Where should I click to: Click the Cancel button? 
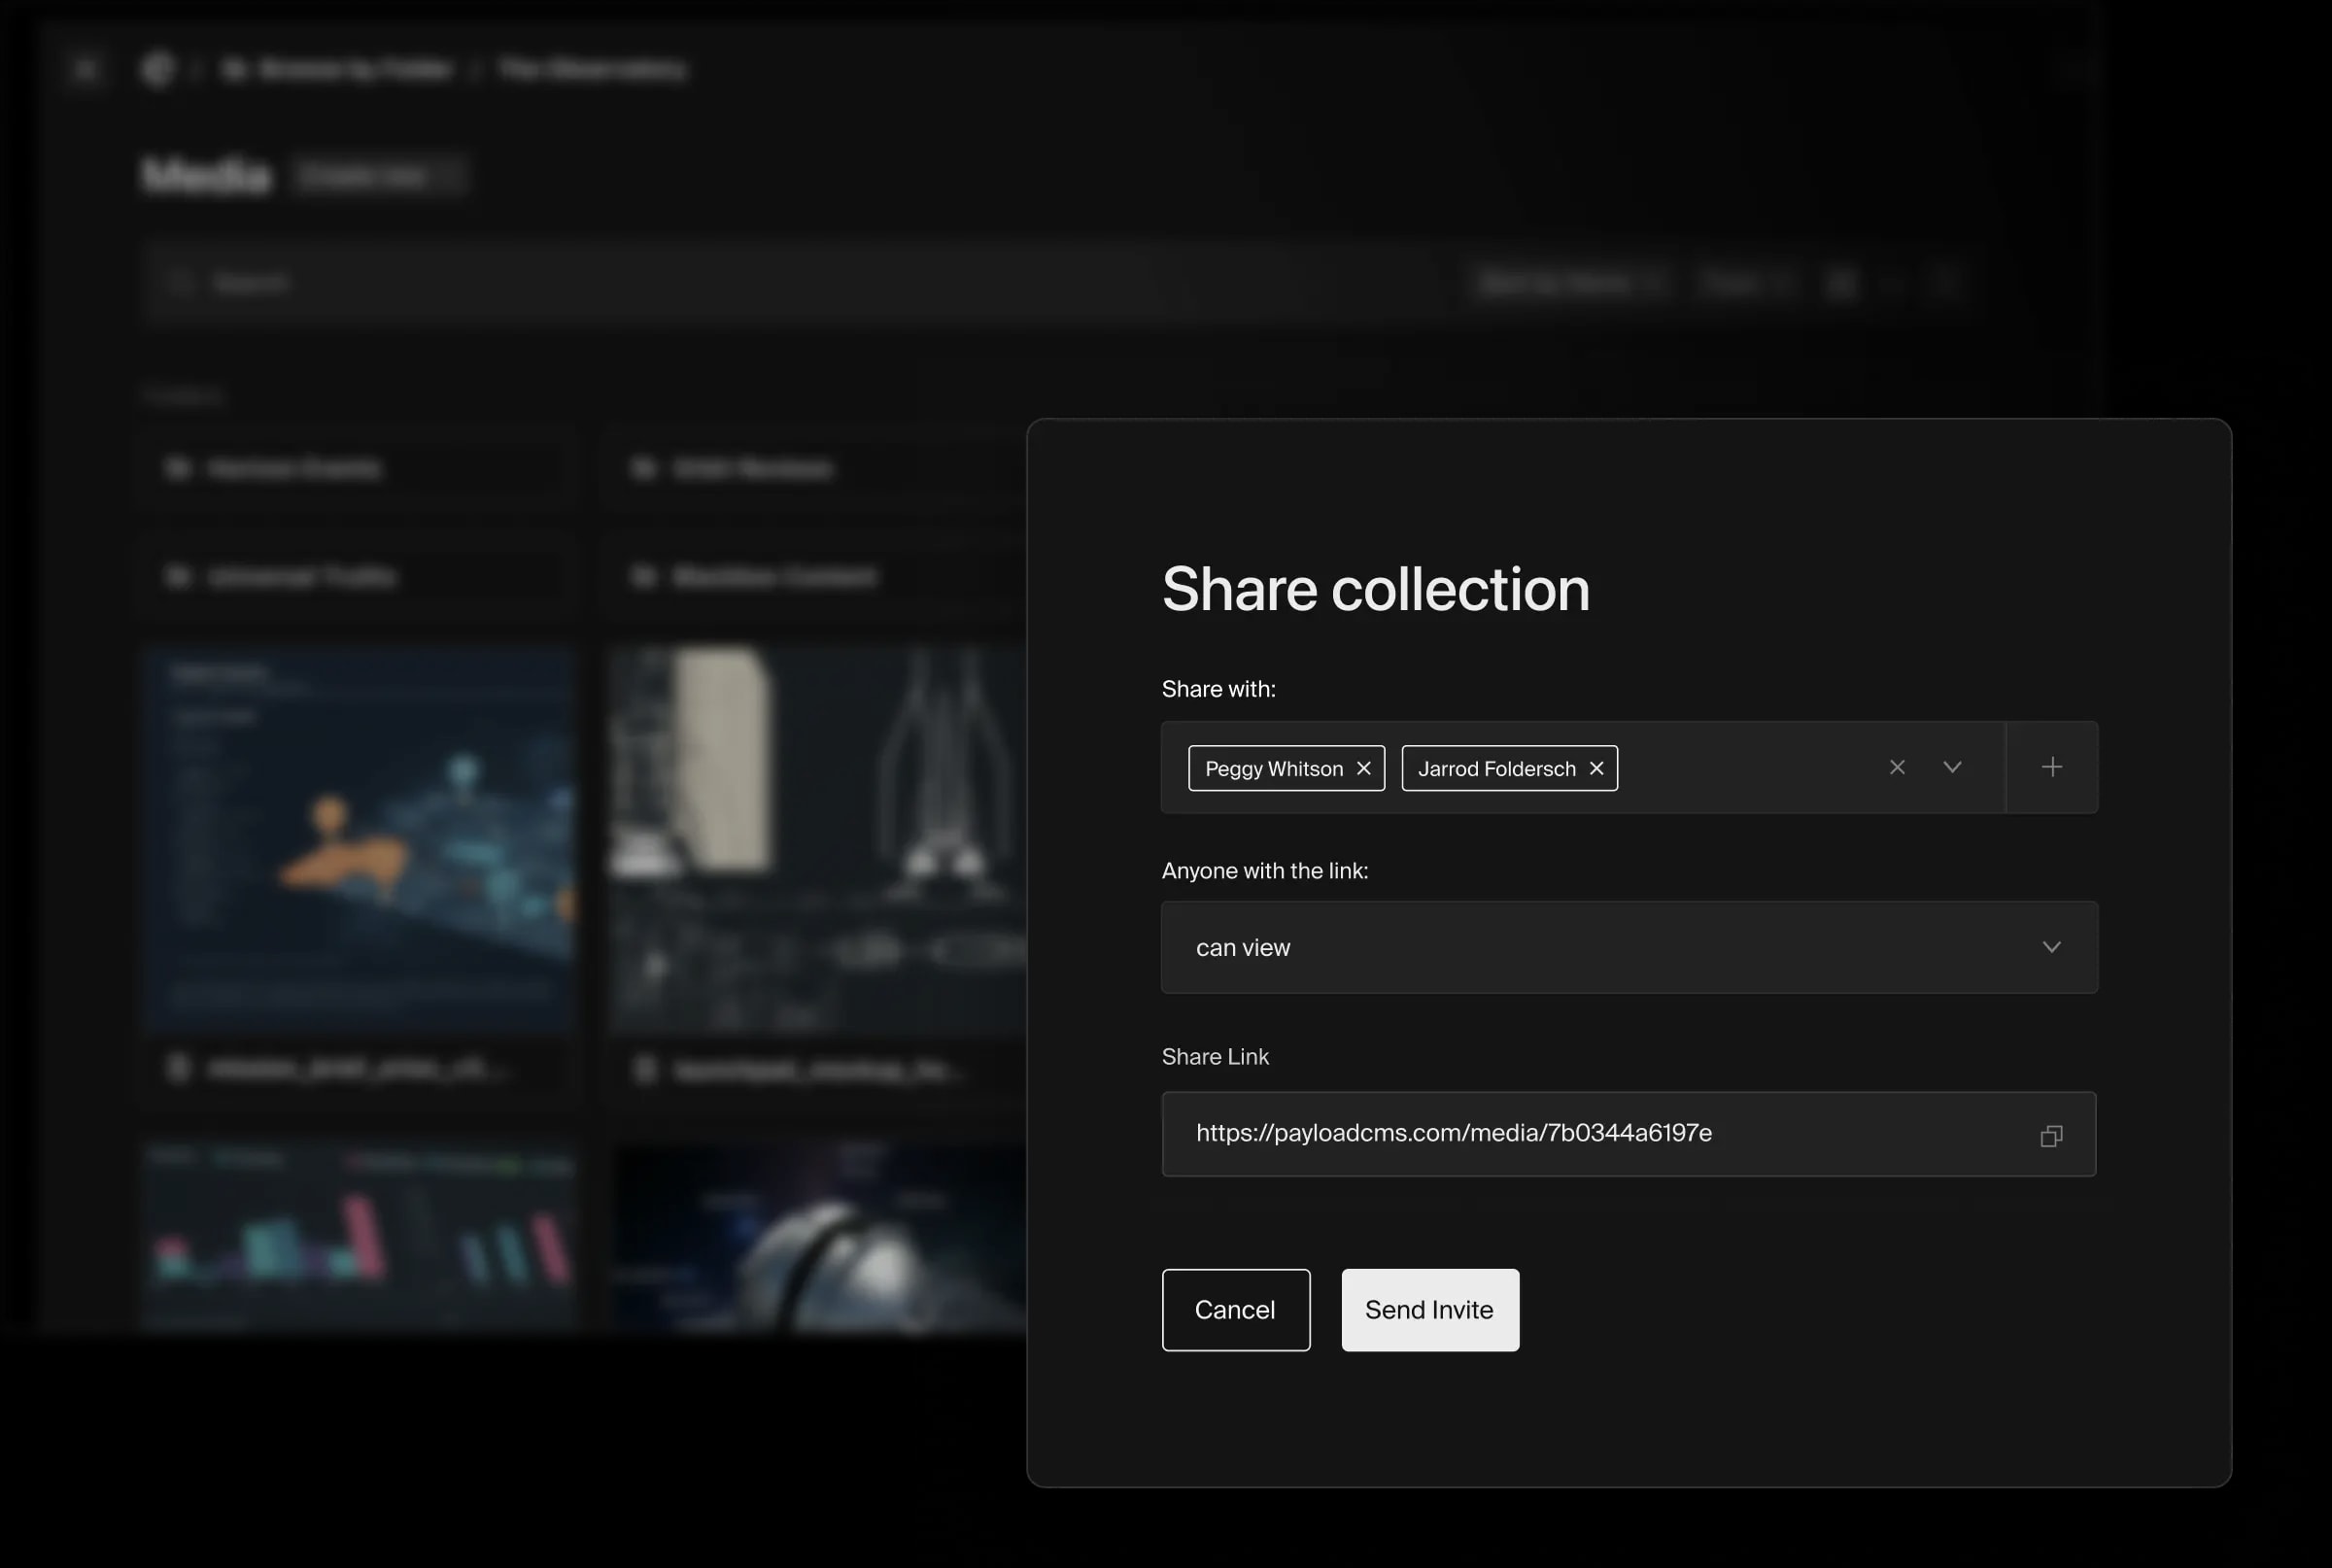tap(1235, 1309)
